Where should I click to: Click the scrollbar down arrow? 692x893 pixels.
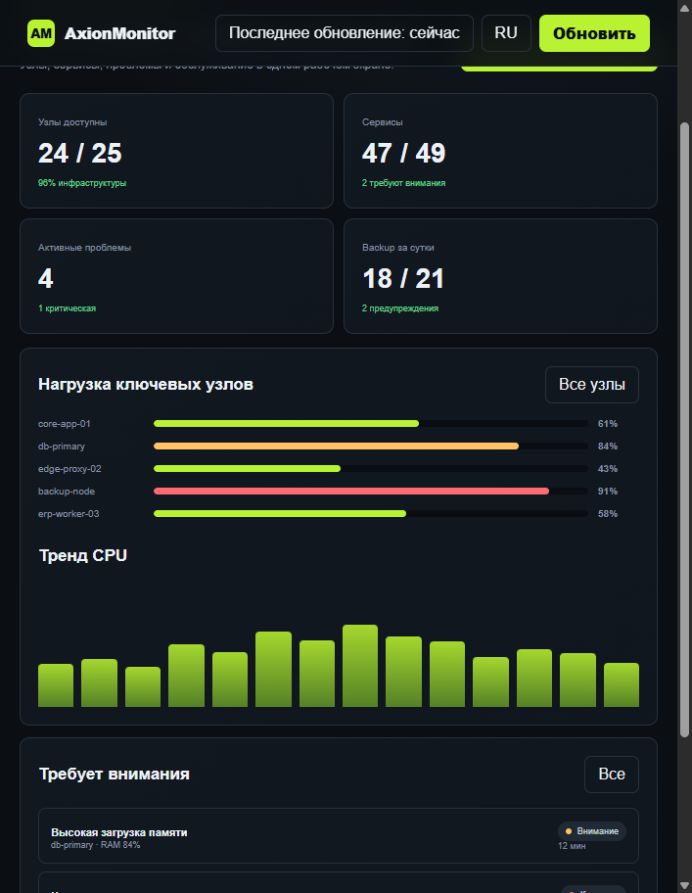[685, 886]
